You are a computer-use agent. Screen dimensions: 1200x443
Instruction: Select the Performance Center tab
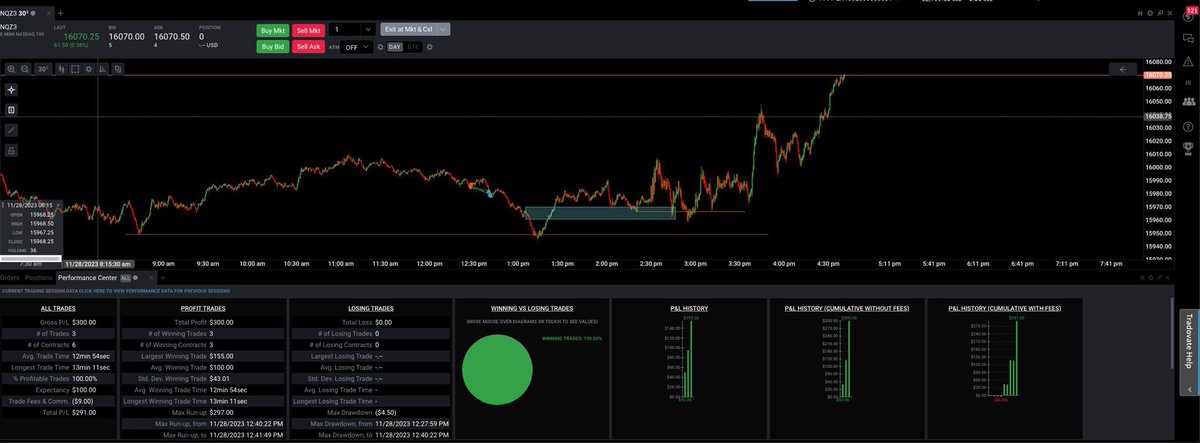click(x=87, y=277)
